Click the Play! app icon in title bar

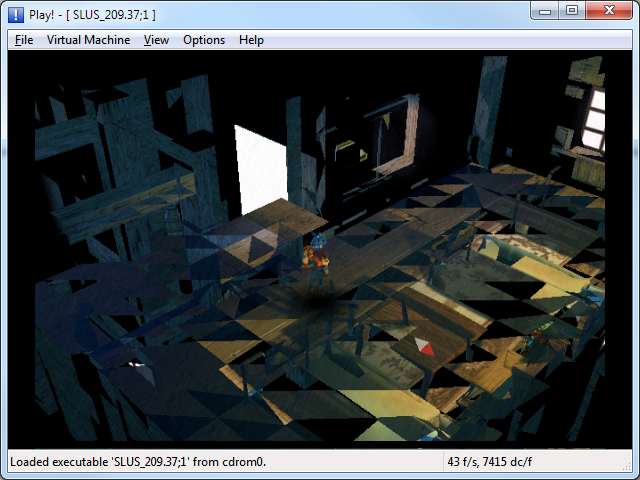click(x=16, y=15)
